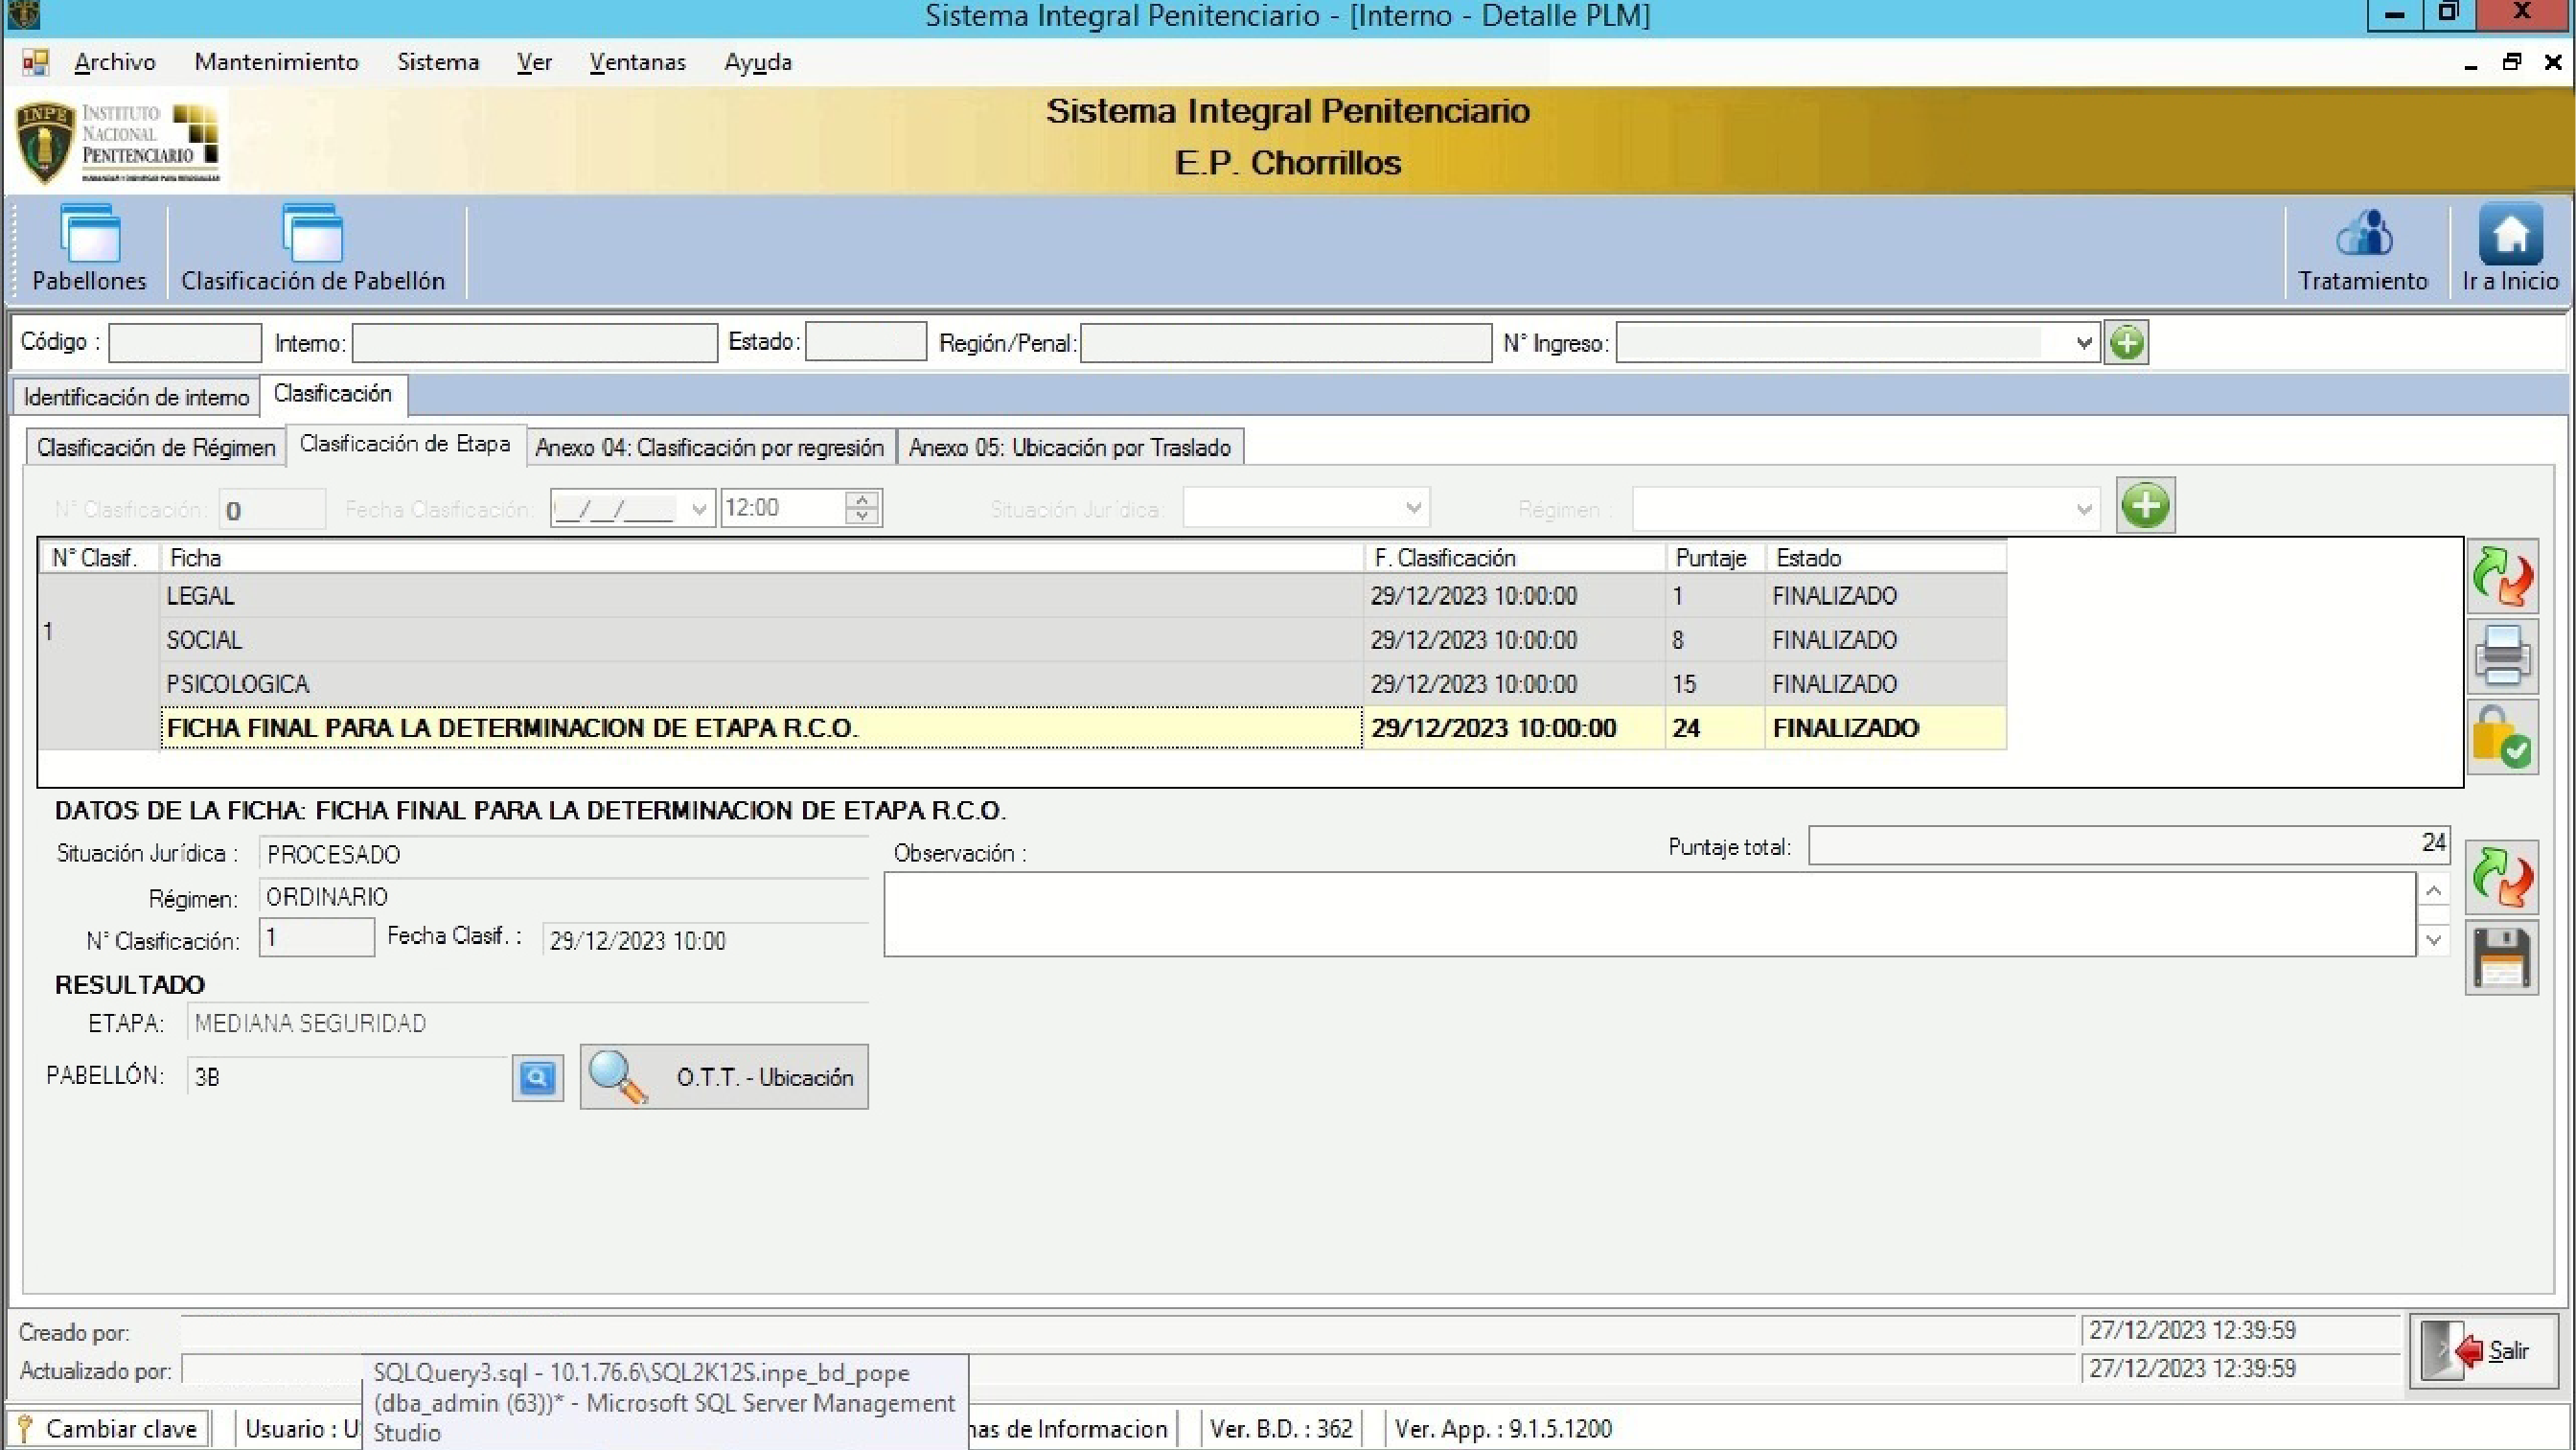The width and height of the screenshot is (2576, 1450).
Task: Open the Mantenimiento menu
Action: click(x=276, y=62)
